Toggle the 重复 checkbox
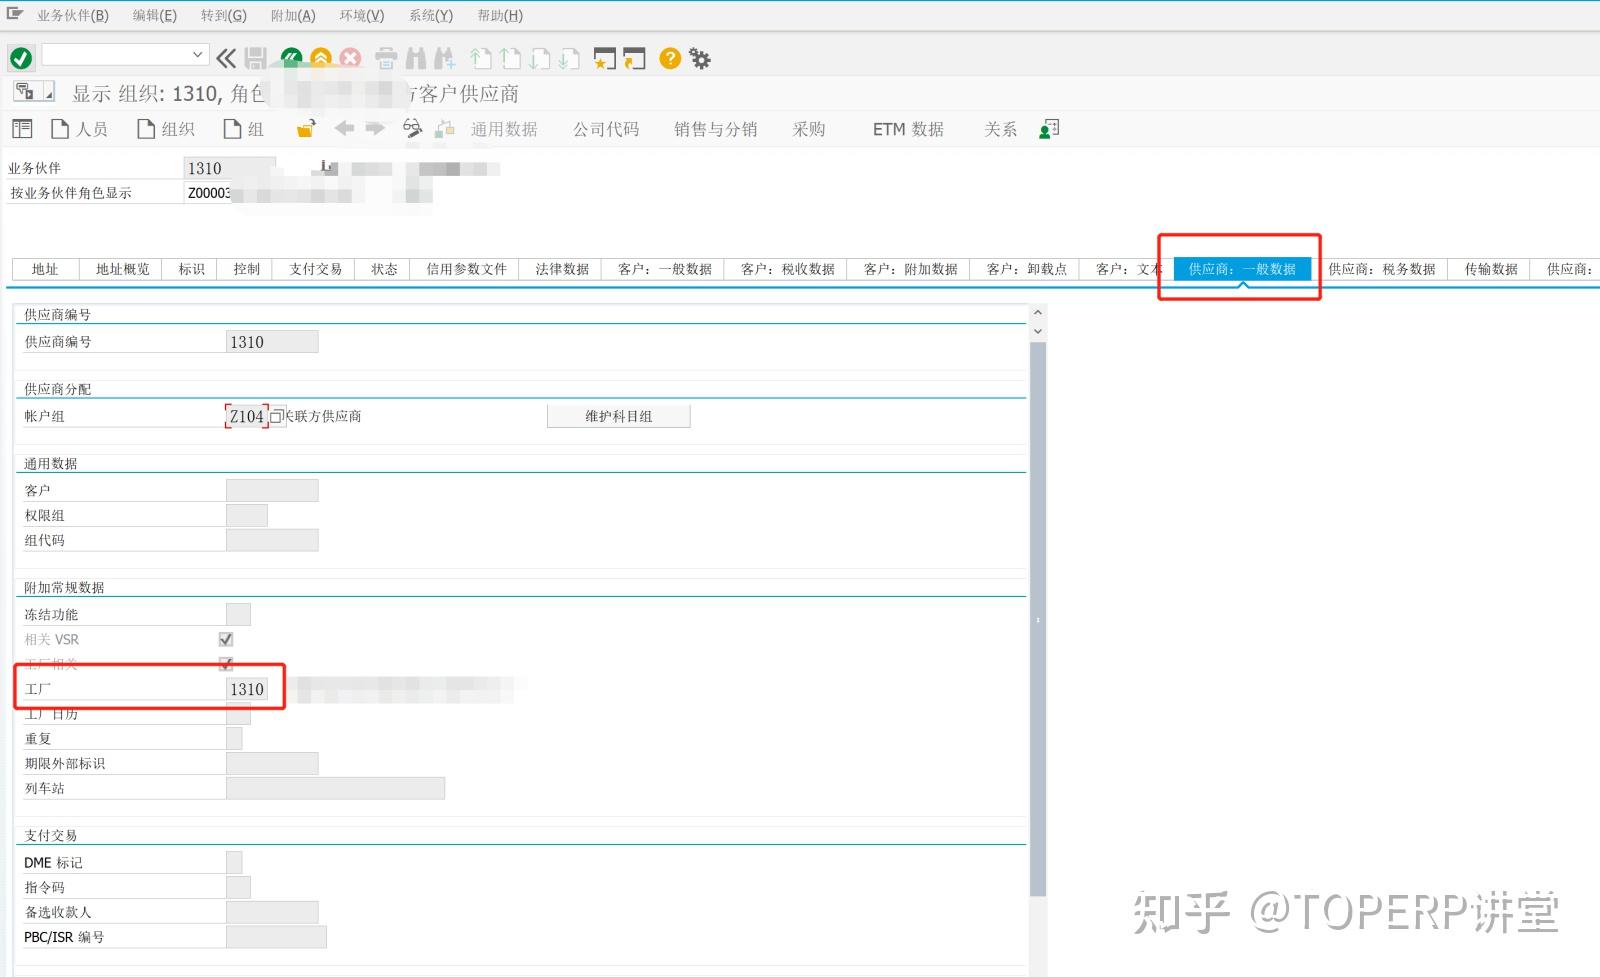This screenshot has height=977, width=1600. coord(232,738)
